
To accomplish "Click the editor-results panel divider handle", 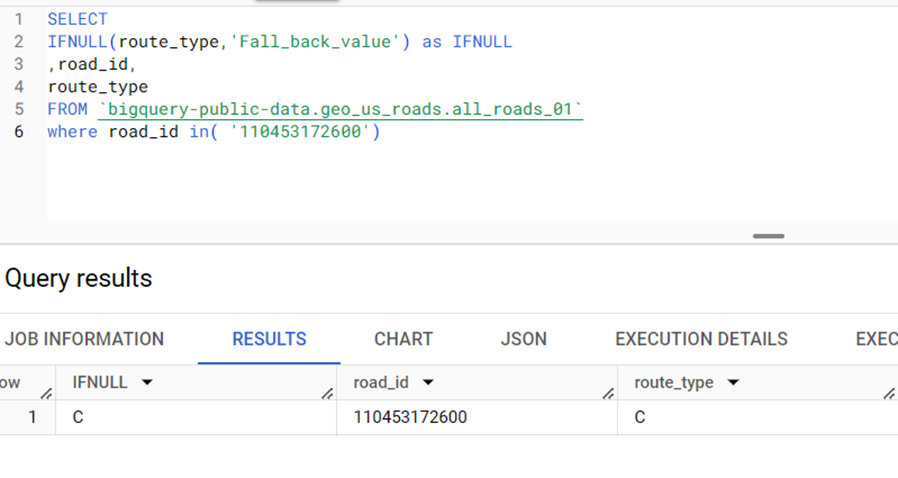I will click(x=769, y=236).
